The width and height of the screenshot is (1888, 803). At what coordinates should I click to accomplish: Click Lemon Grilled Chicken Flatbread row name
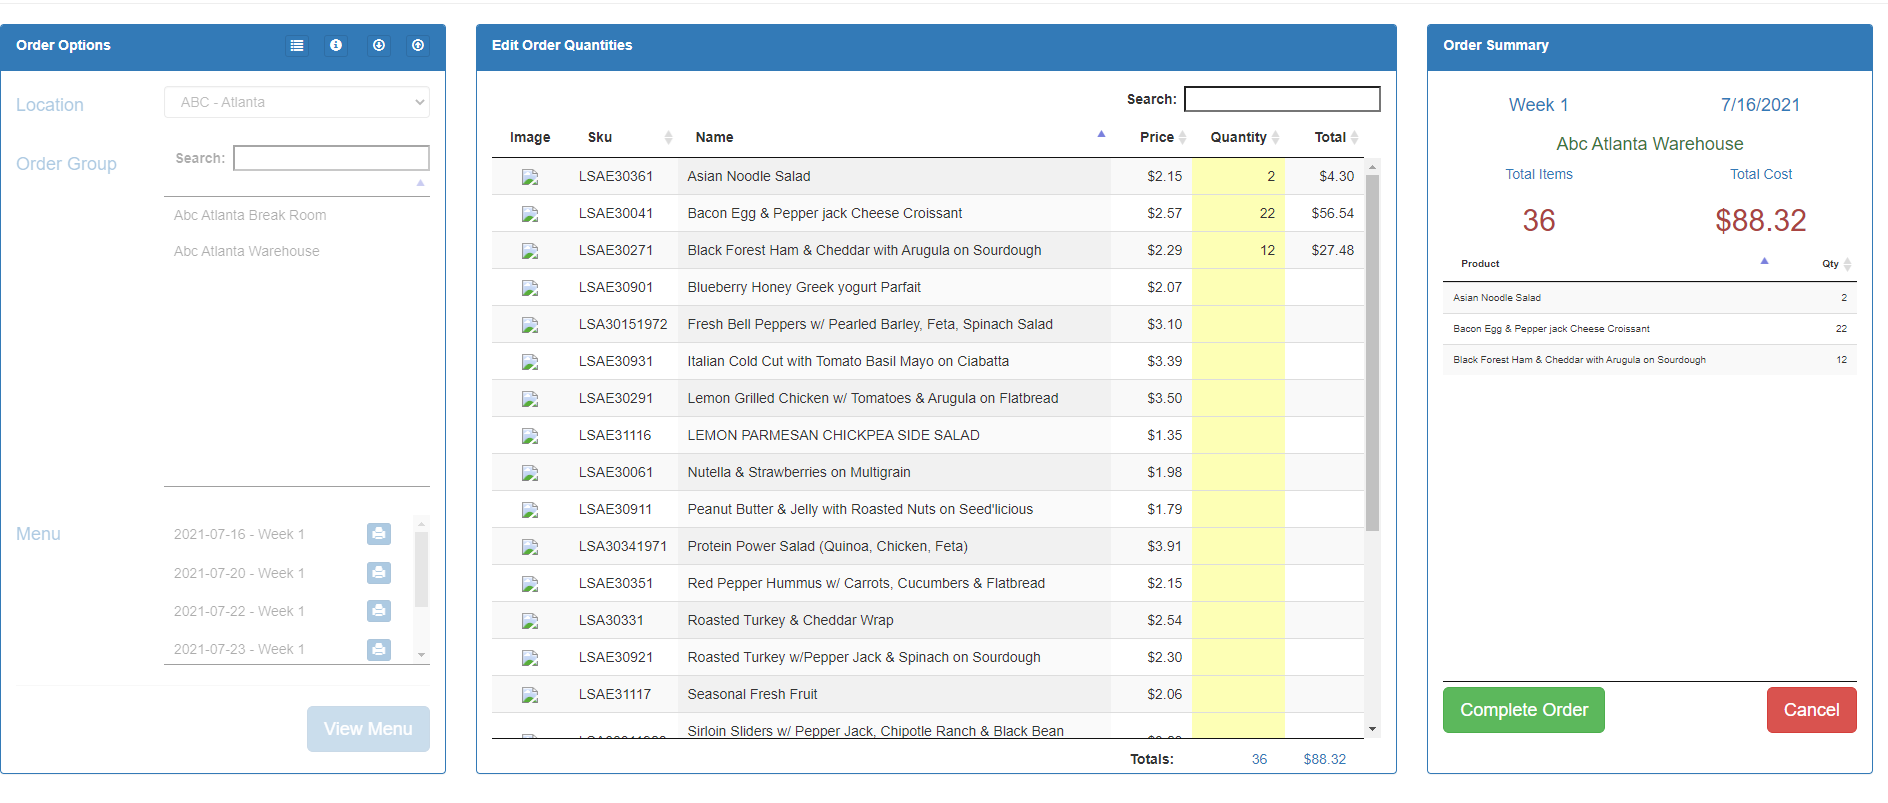[x=873, y=398]
